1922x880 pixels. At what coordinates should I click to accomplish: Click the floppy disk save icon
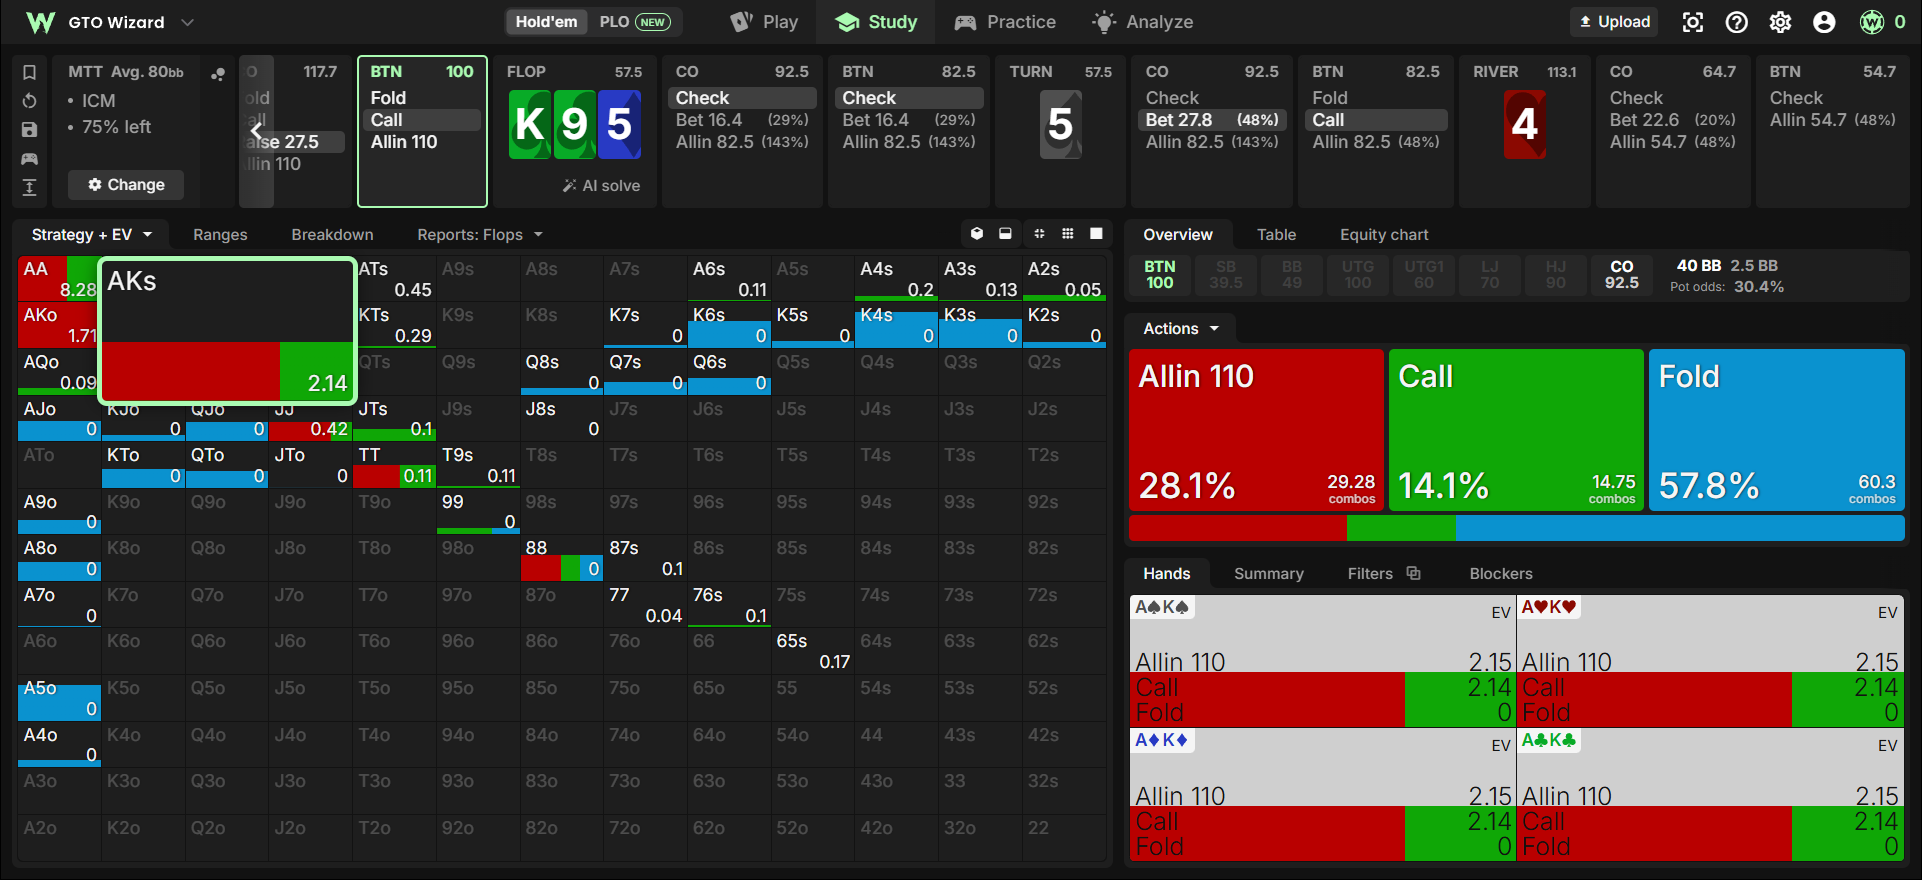[29, 130]
